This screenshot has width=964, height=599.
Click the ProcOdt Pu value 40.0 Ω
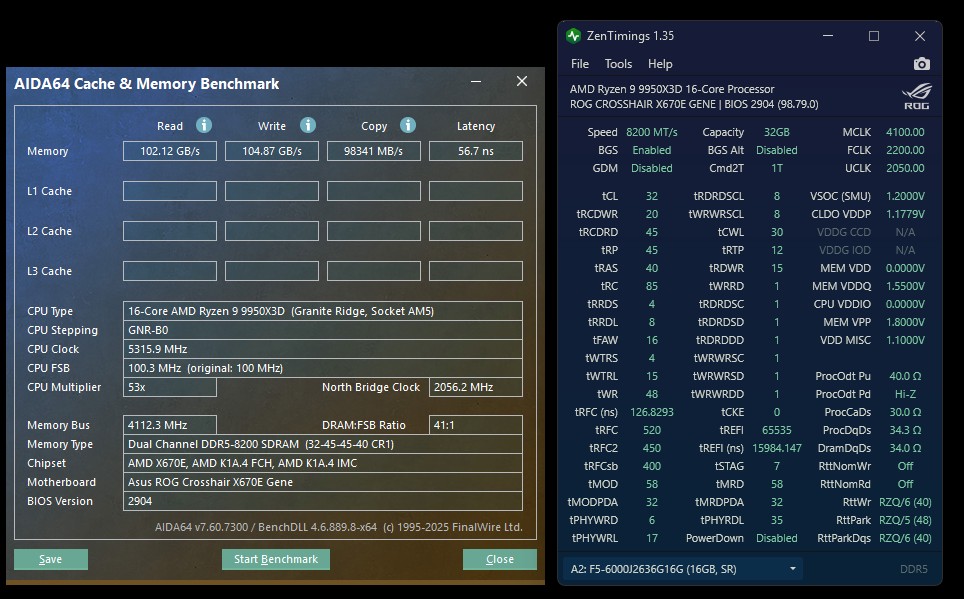coord(905,376)
